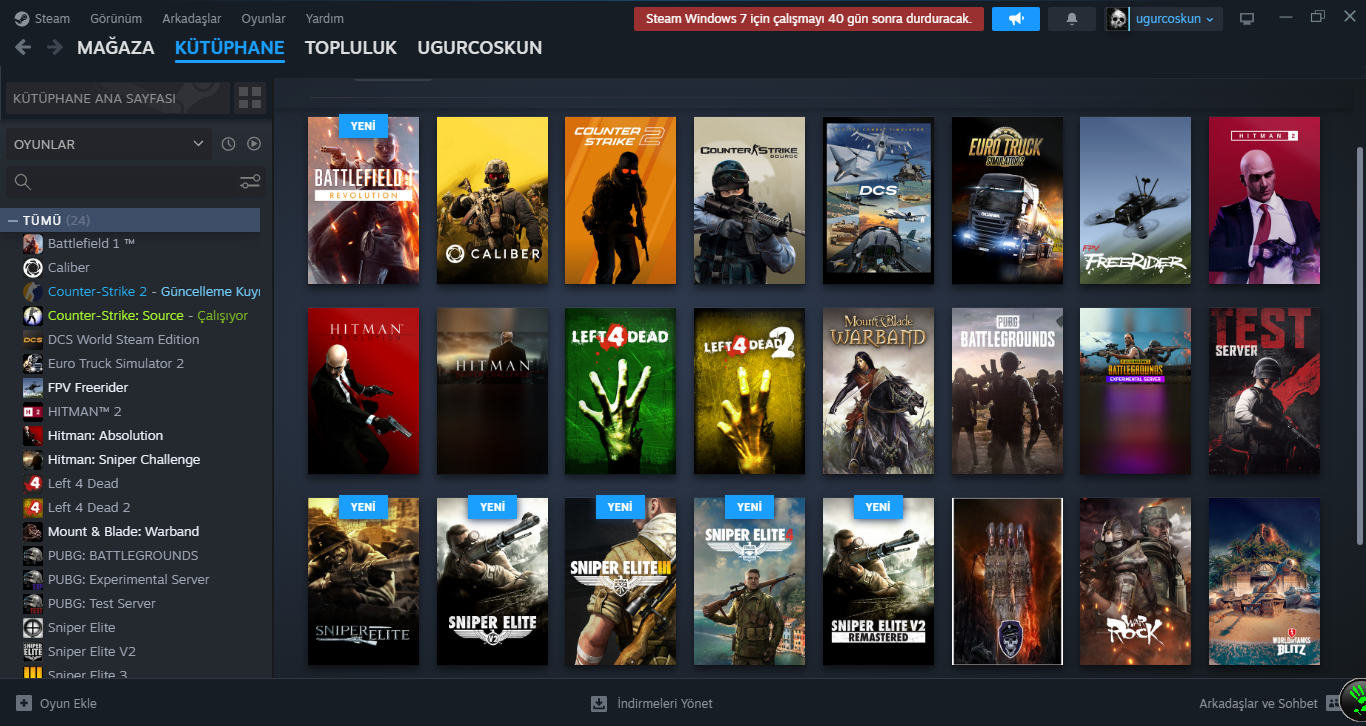Open the Sniper Elite 4 cover
Screen dimensions: 1366x726
749,581
